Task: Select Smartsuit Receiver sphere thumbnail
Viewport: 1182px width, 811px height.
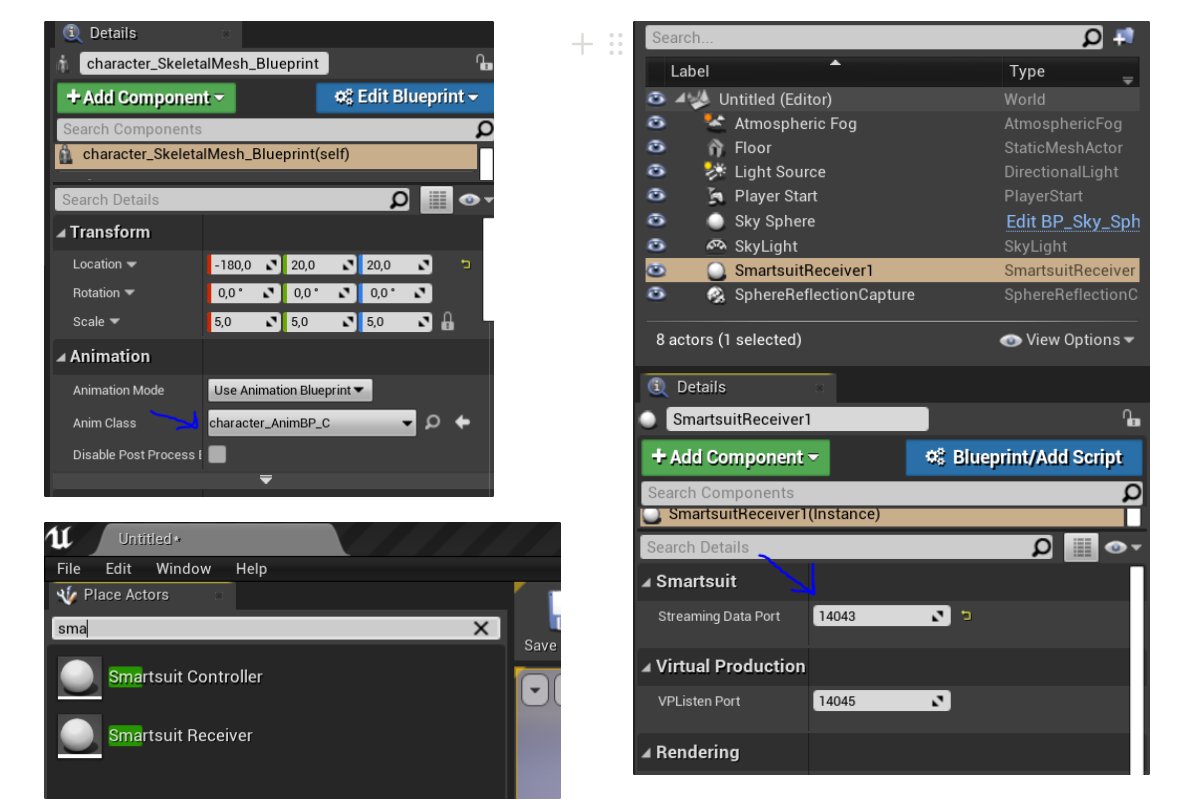Action: [x=80, y=736]
